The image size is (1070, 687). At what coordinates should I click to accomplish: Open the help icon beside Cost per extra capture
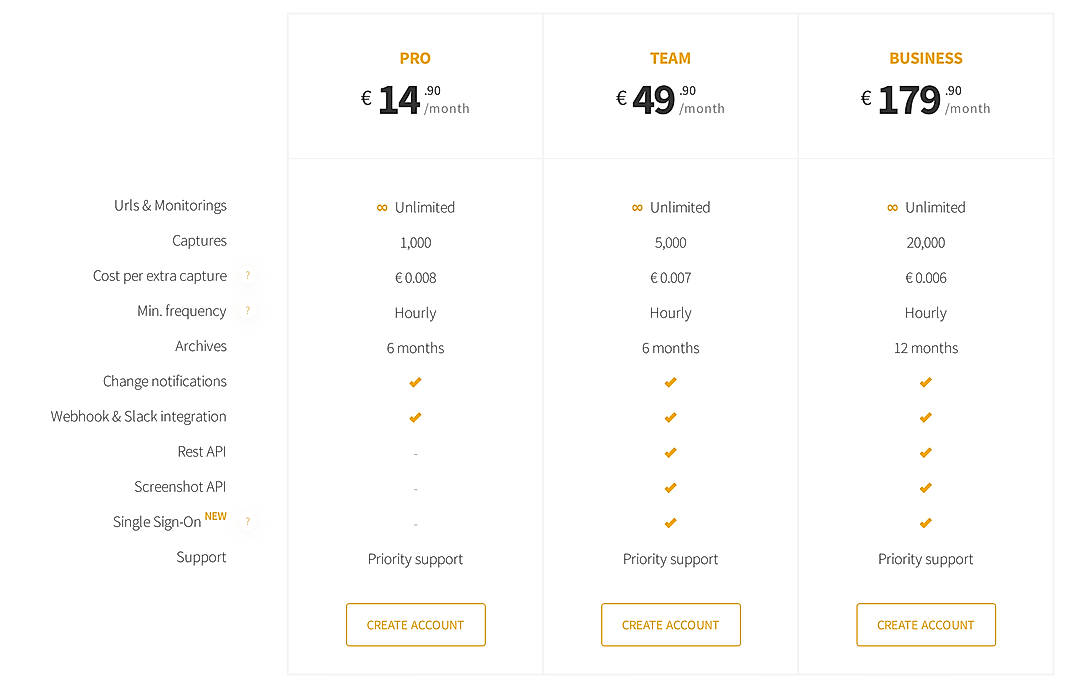click(x=246, y=275)
